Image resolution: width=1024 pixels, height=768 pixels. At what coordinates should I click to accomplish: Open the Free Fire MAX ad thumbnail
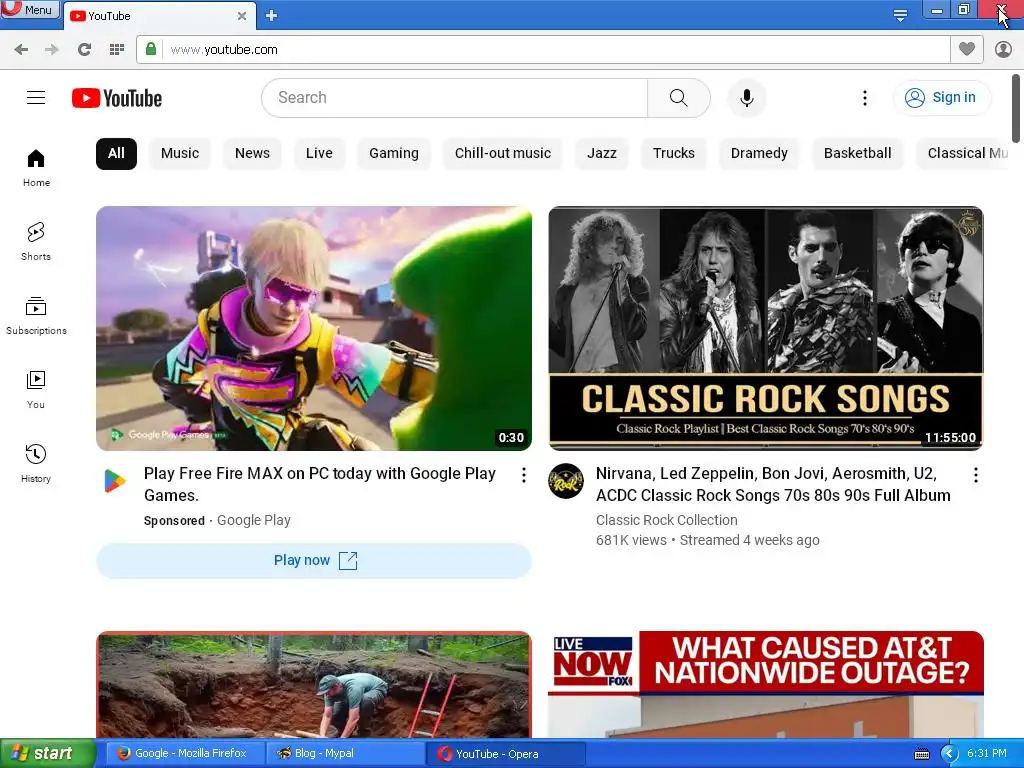point(313,328)
